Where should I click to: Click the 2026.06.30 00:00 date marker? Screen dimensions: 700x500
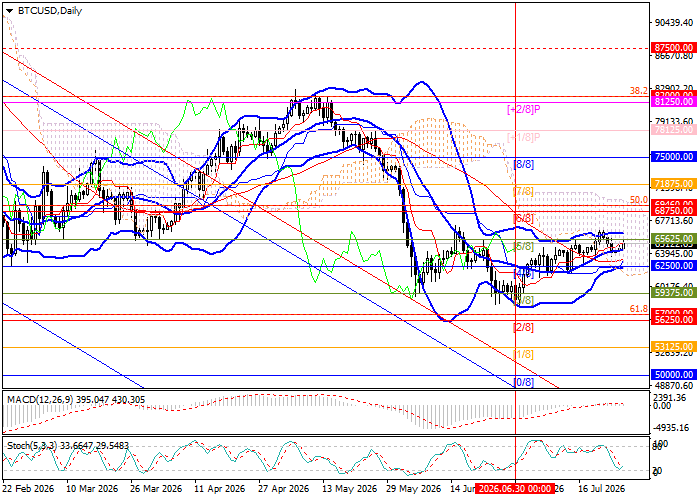(x=515, y=488)
